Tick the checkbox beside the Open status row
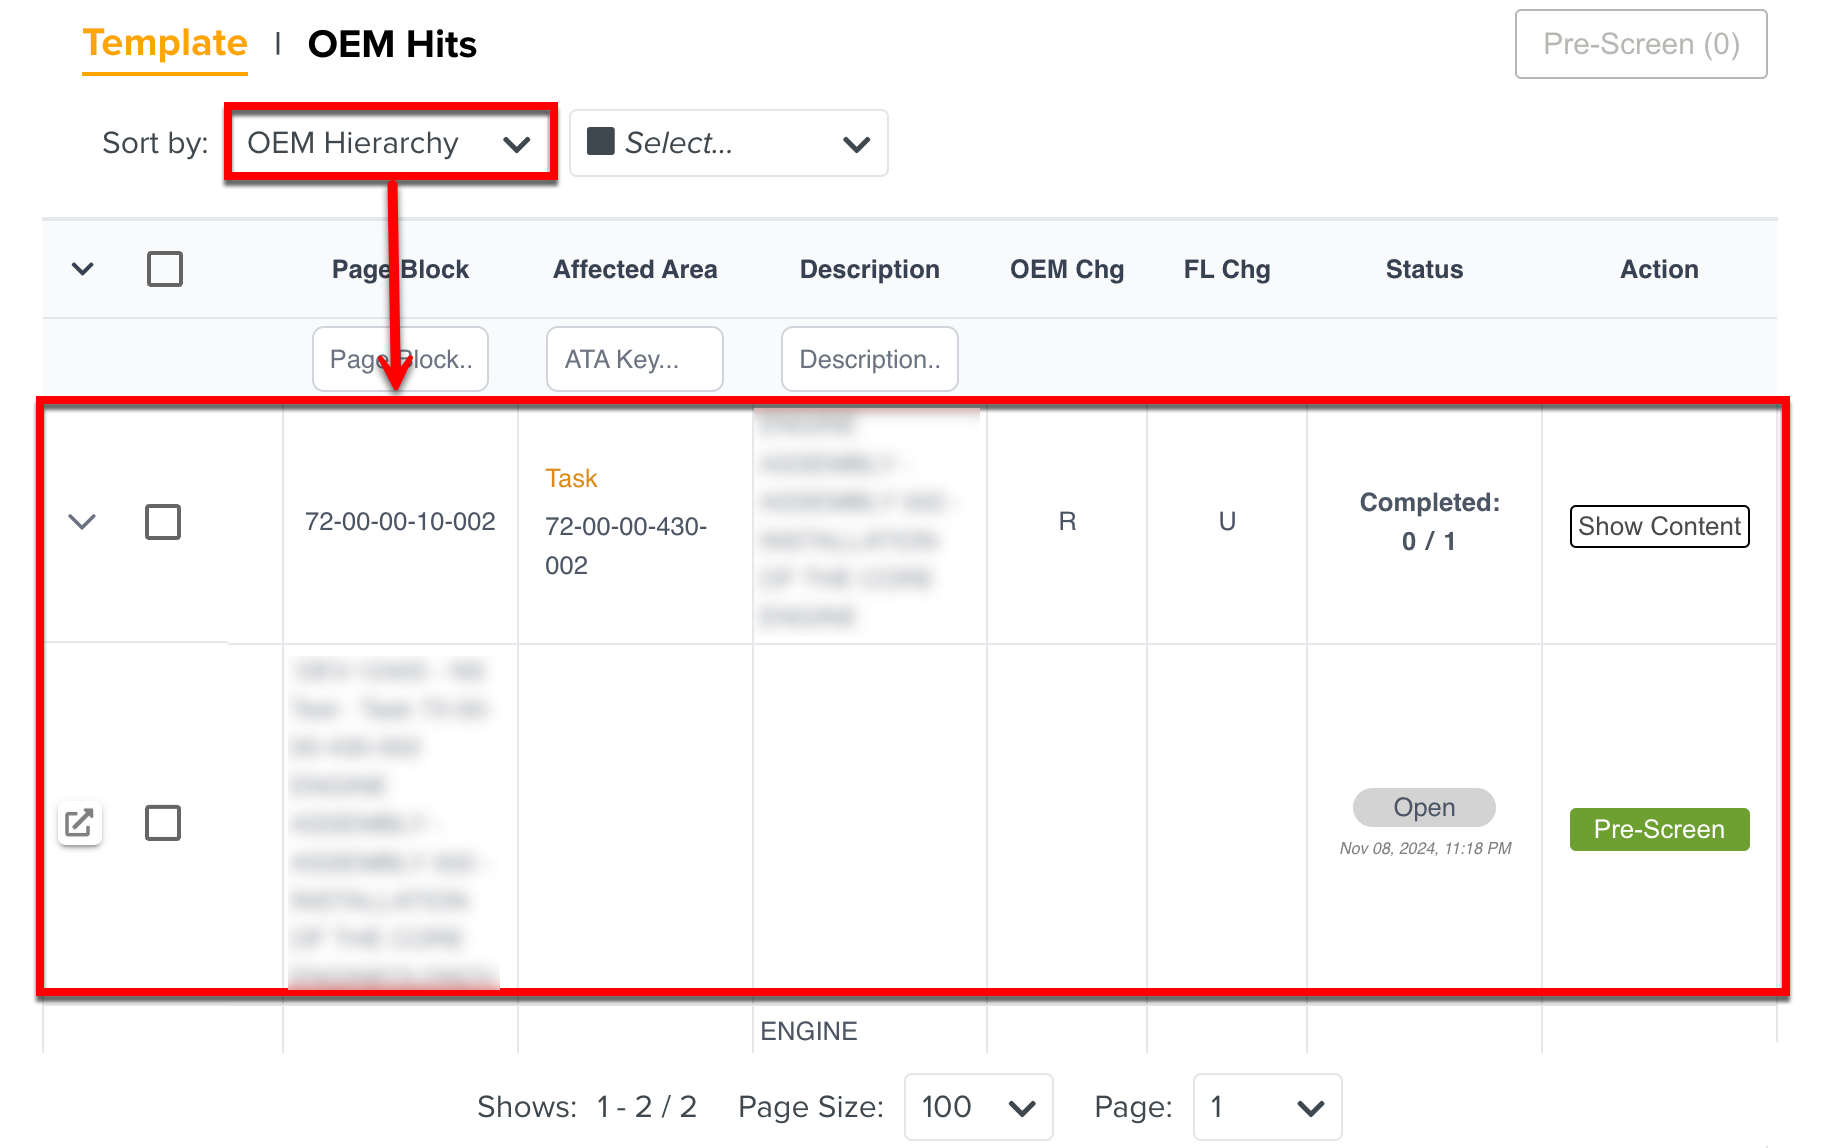The image size is (1822, 1148). [163, 823]
